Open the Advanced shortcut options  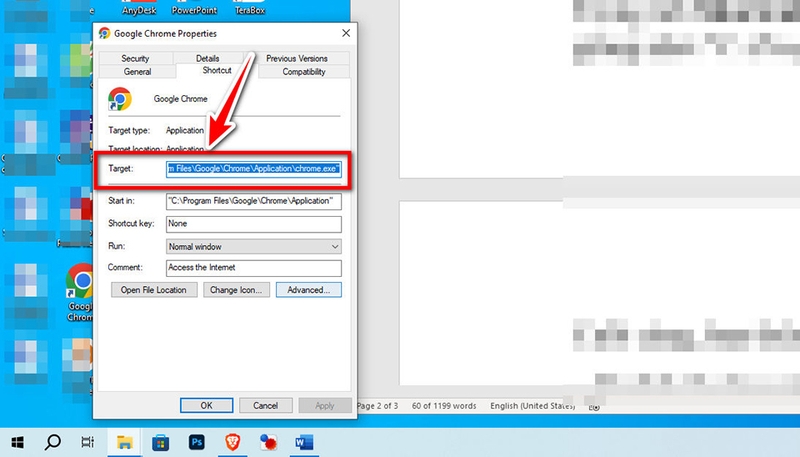pos(309,290)
